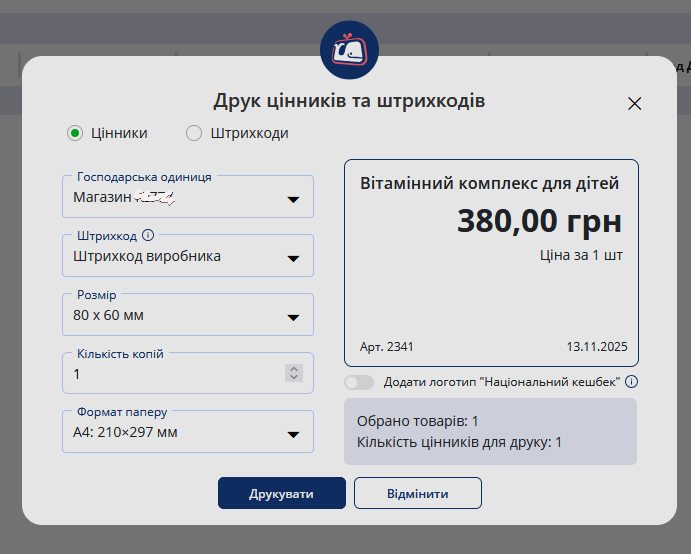Click info icon next to Національний кешбек
Viewport: 691px width, 554px height.
tap(631, 381)
